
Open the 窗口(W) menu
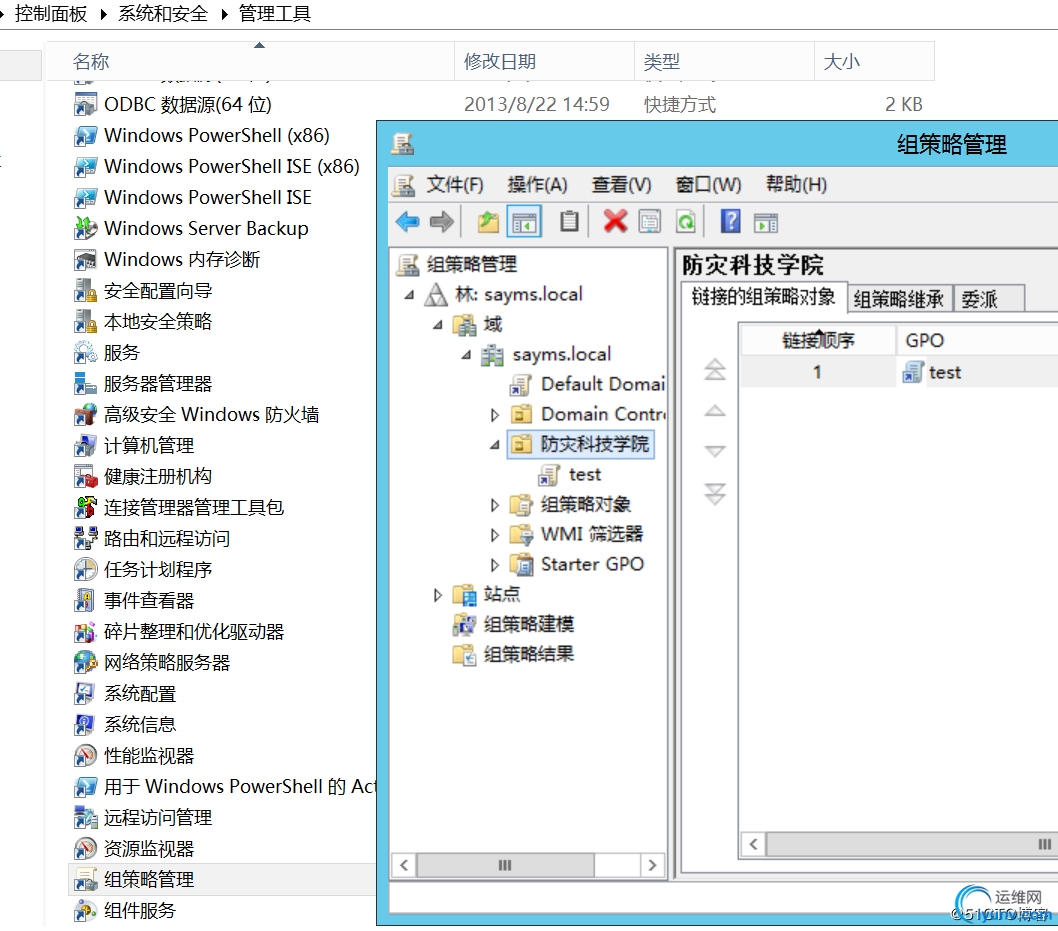coord(708,184)
